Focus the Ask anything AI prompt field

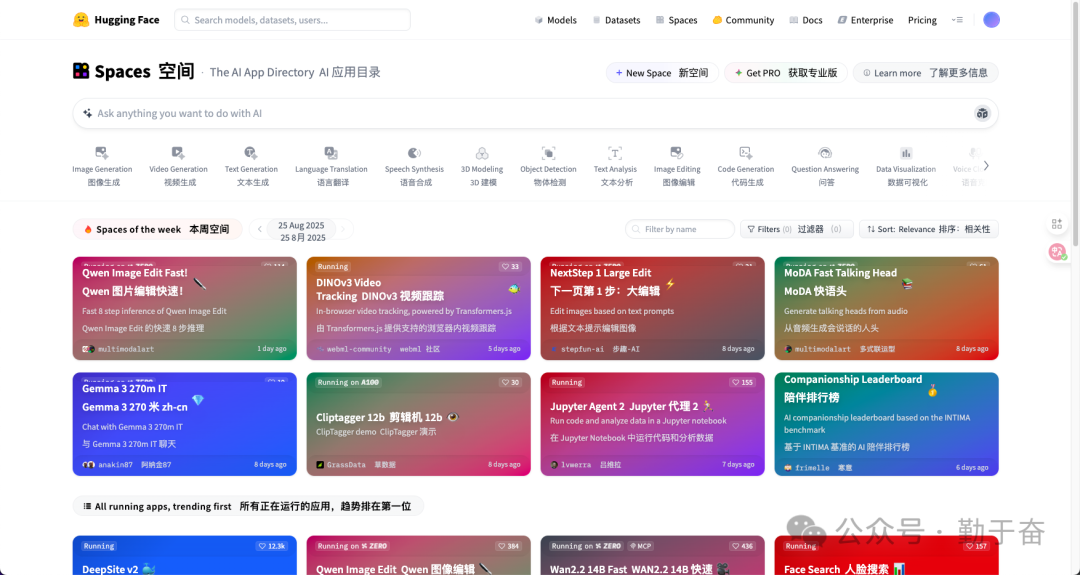[x=535, y=114]
